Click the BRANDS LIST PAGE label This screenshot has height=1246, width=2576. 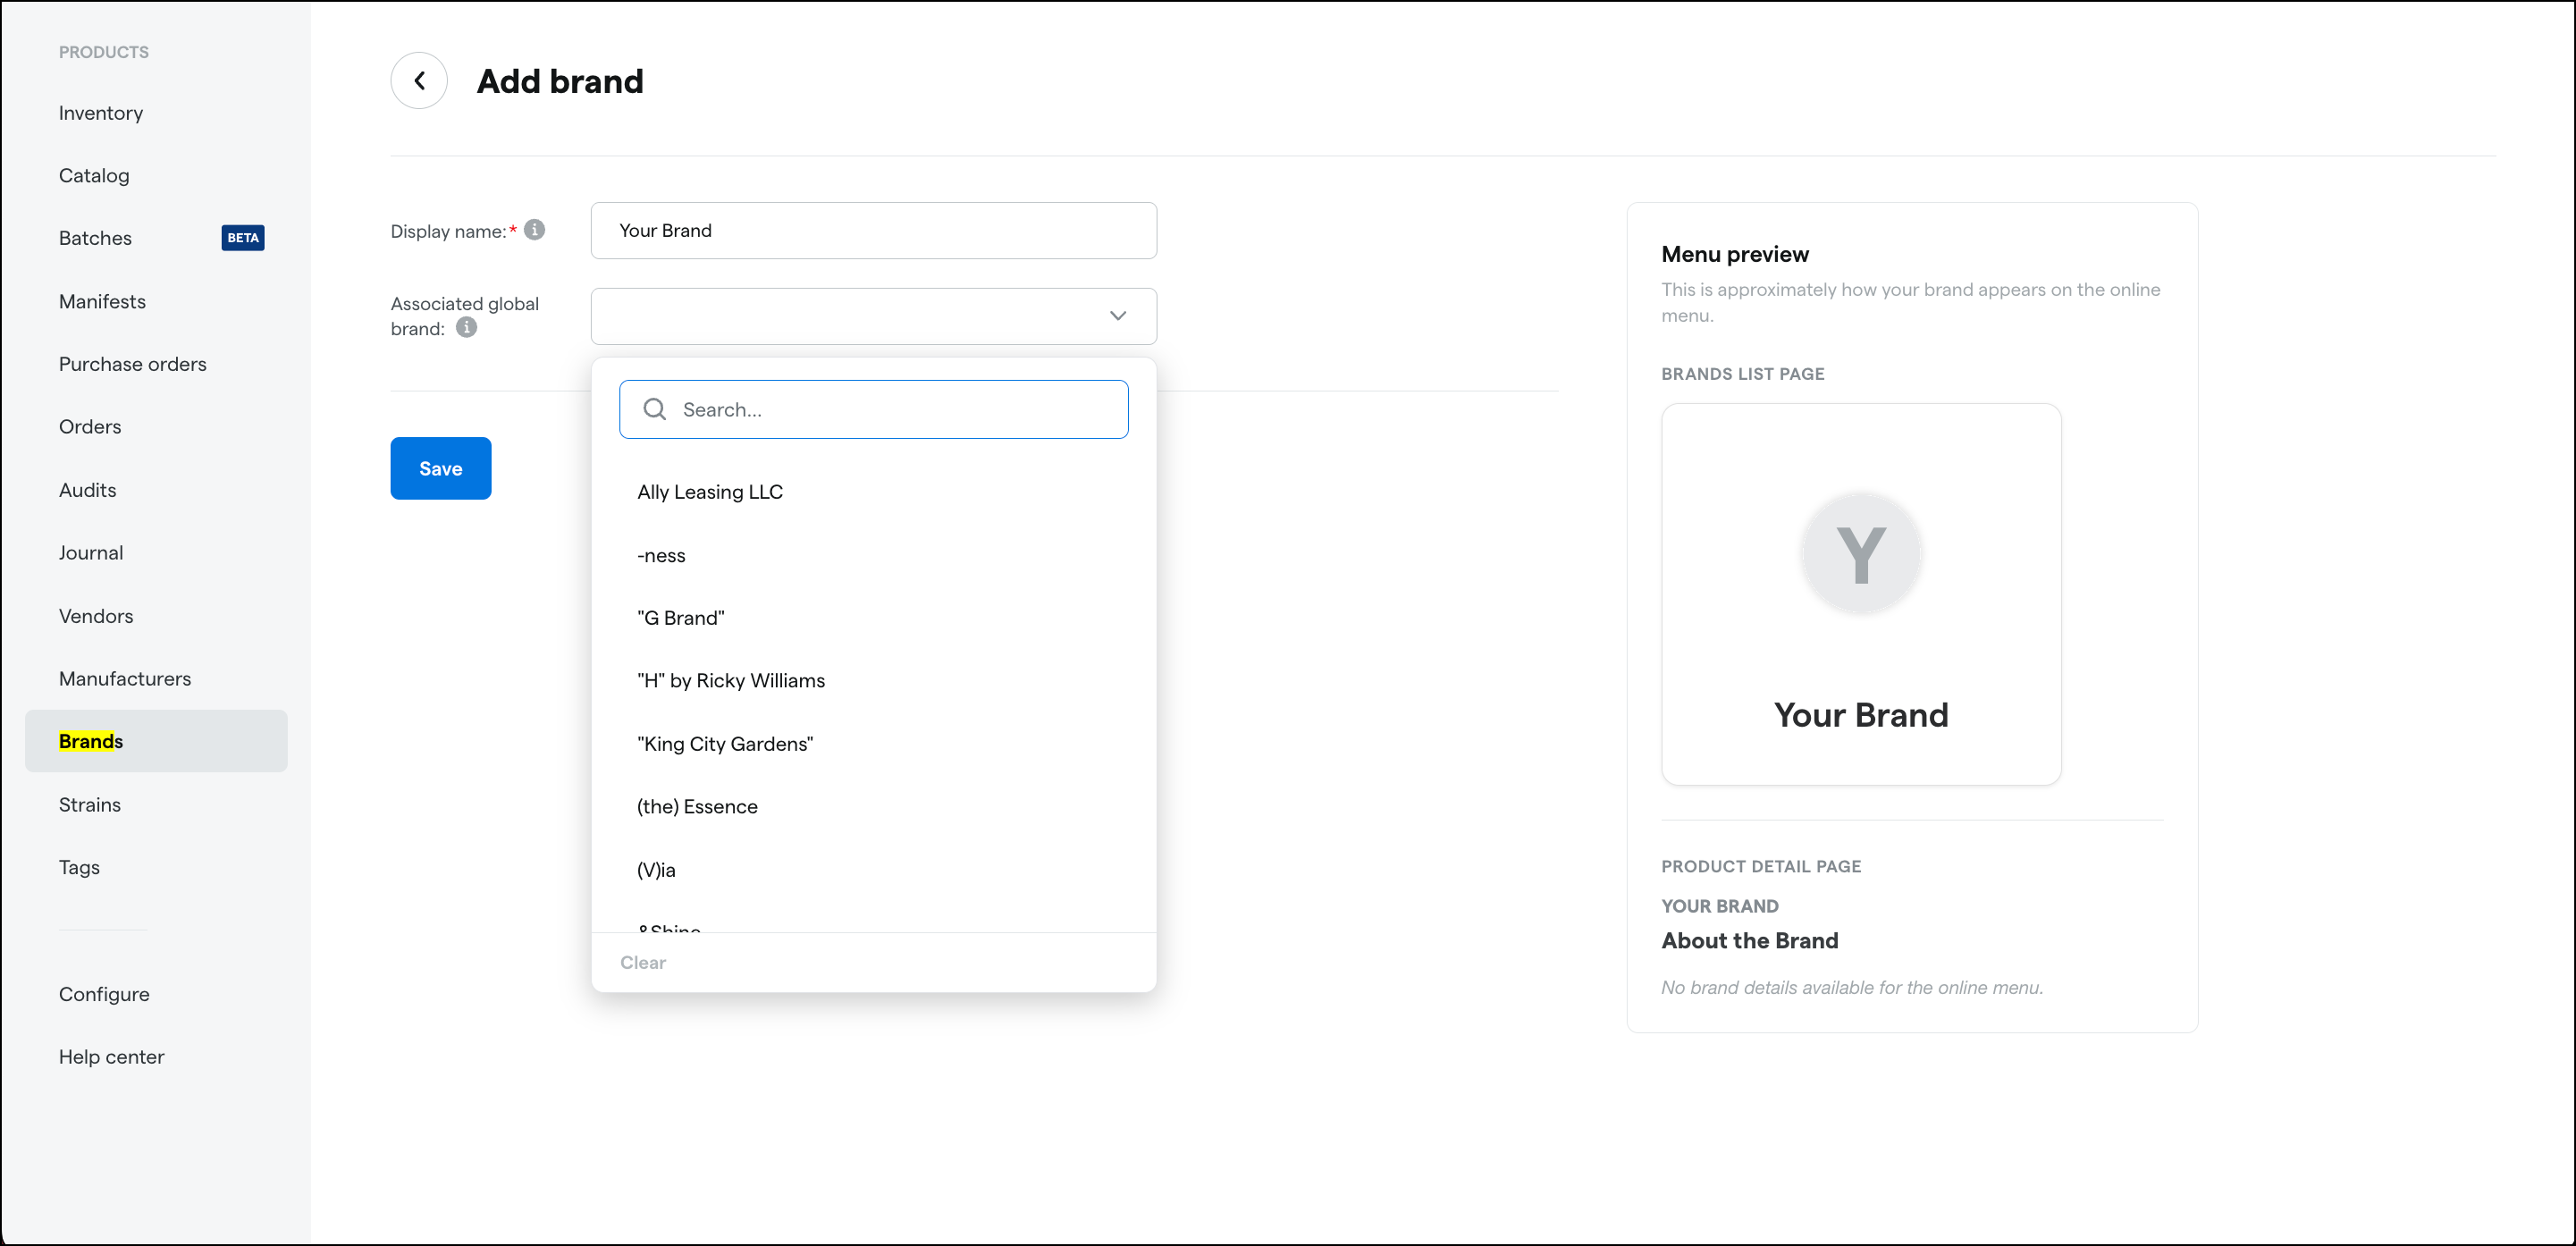click(x=1743, y=374)
